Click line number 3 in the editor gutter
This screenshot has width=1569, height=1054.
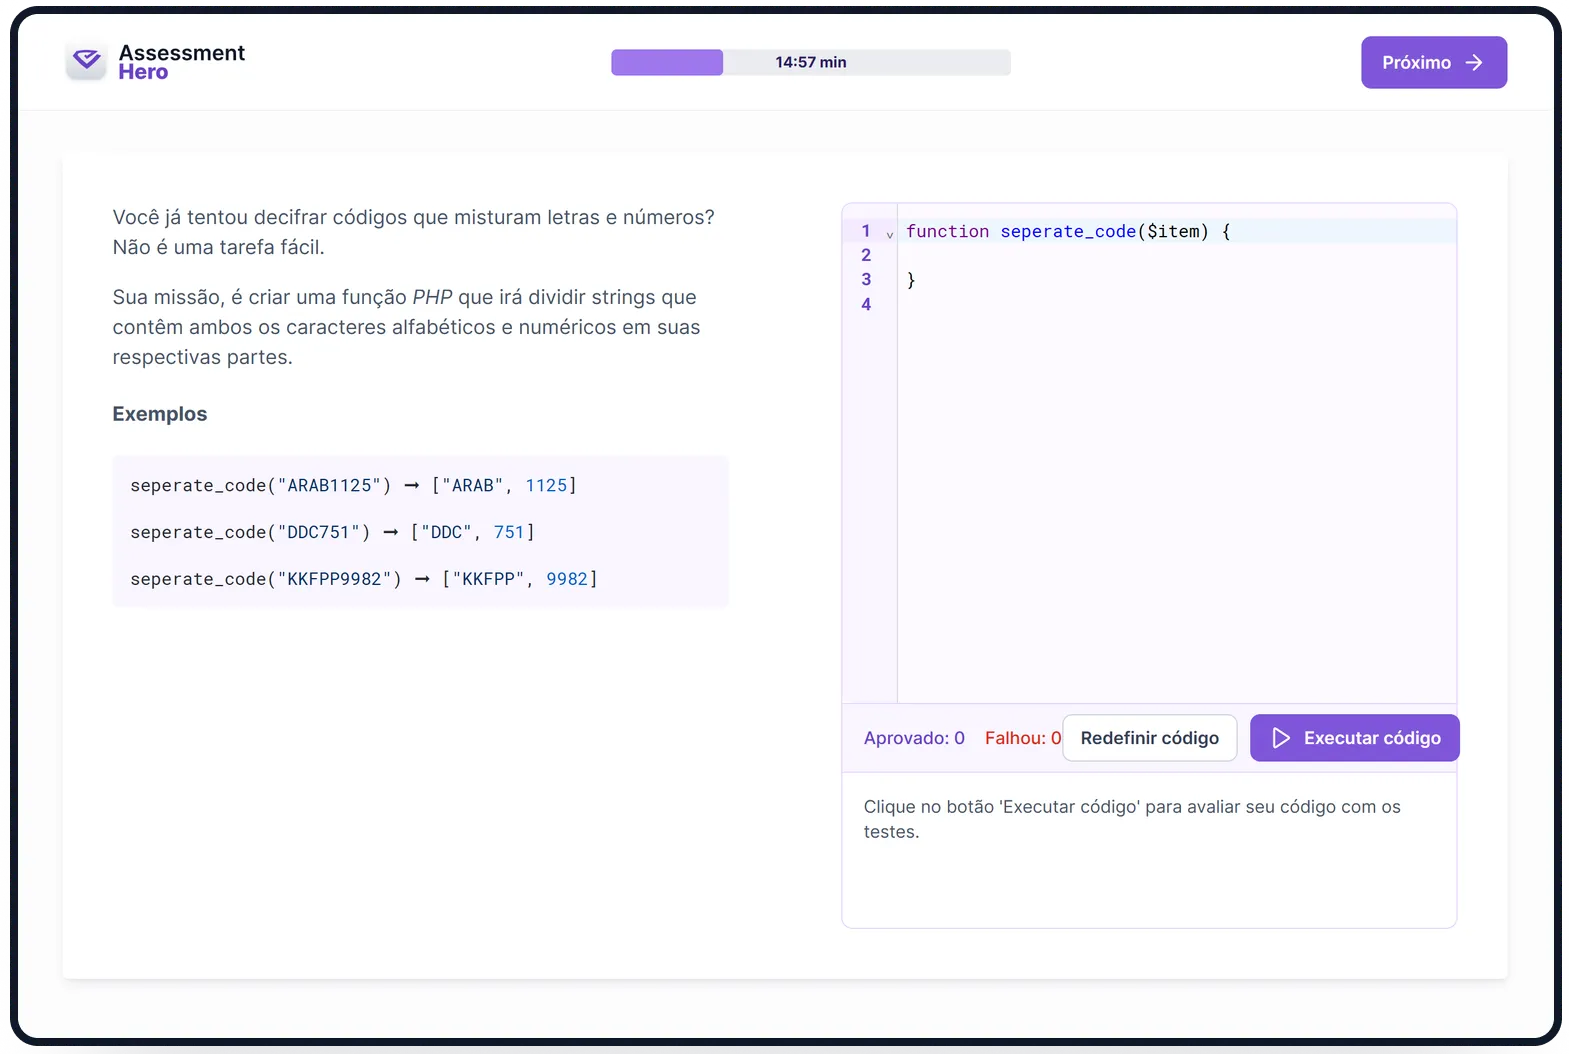pos(866,280)
